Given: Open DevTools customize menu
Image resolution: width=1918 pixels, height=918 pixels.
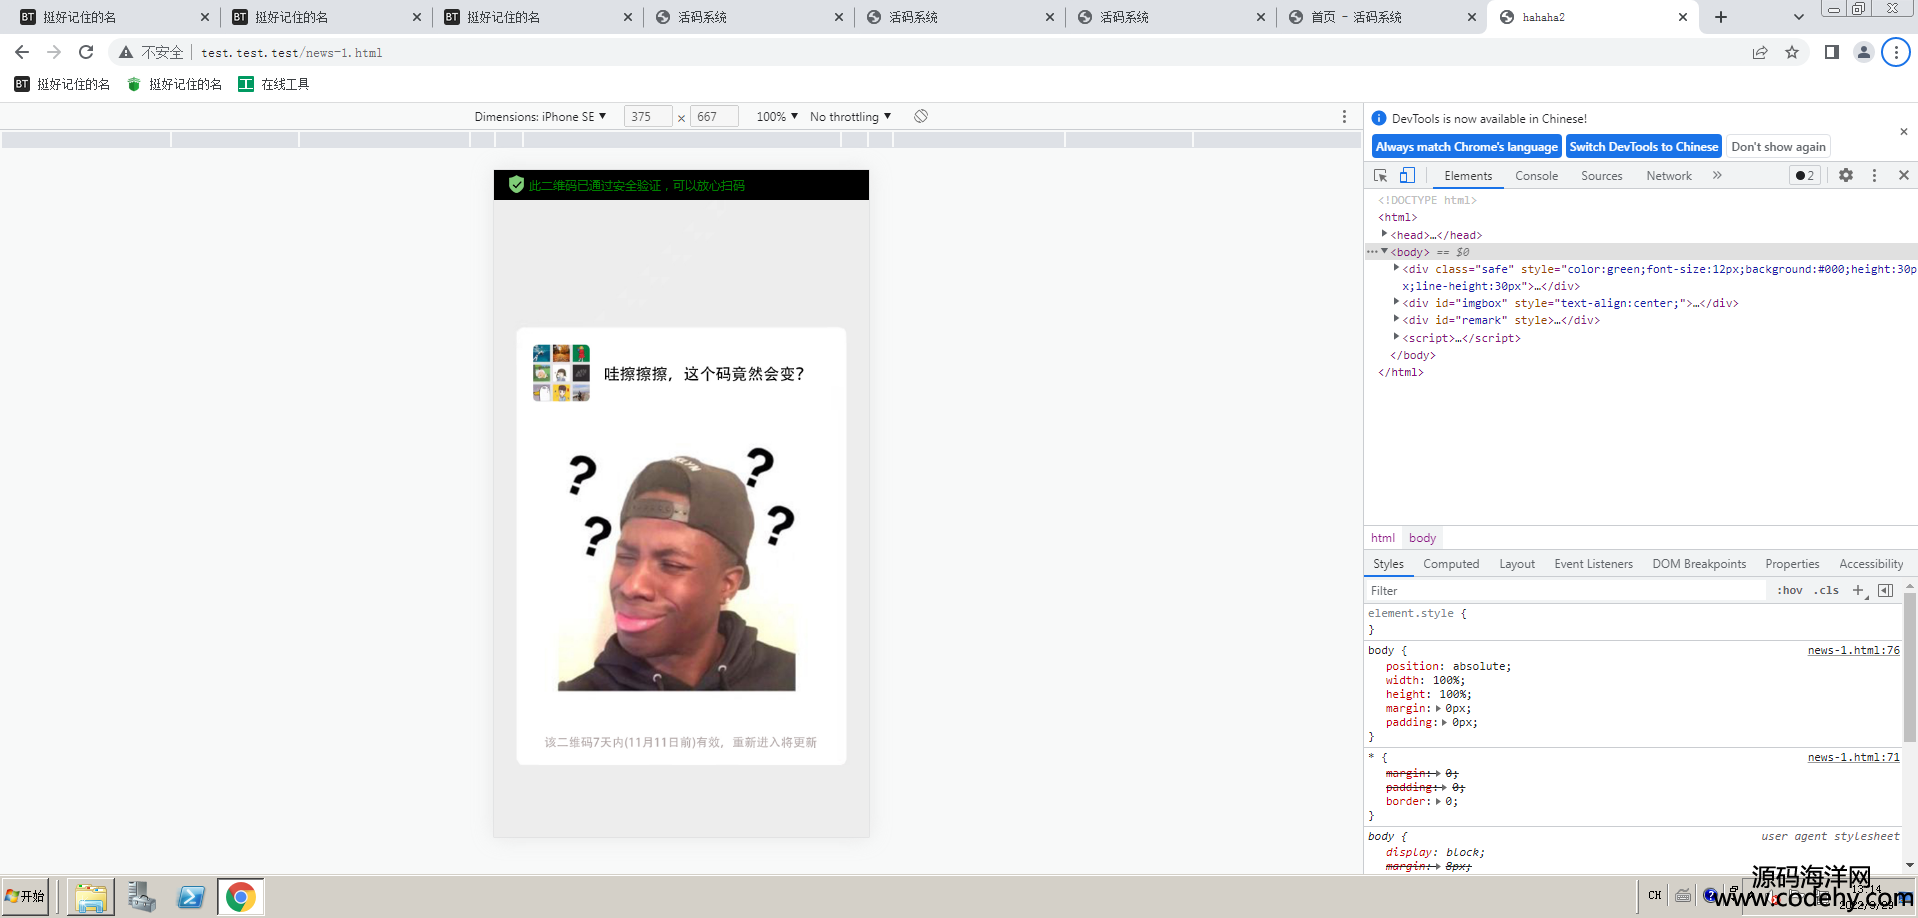Looking at the screenshot, I should pos(1874,175).
